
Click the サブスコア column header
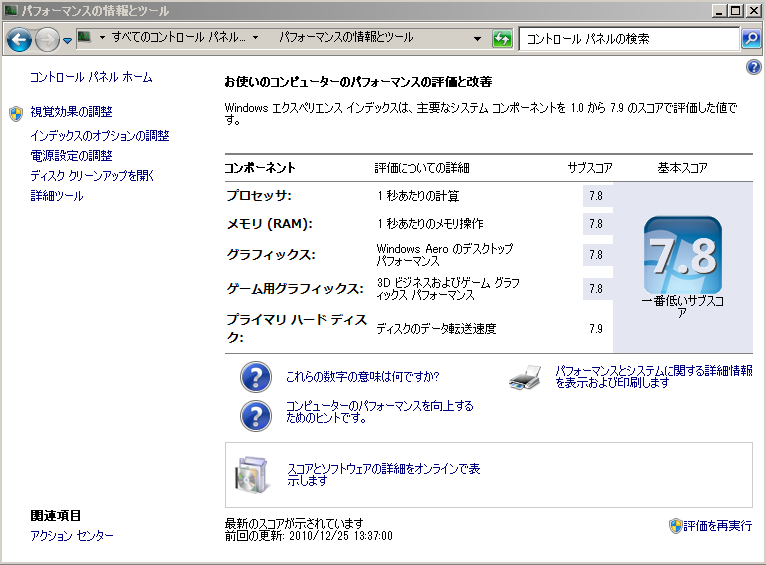tap(590, 168)
